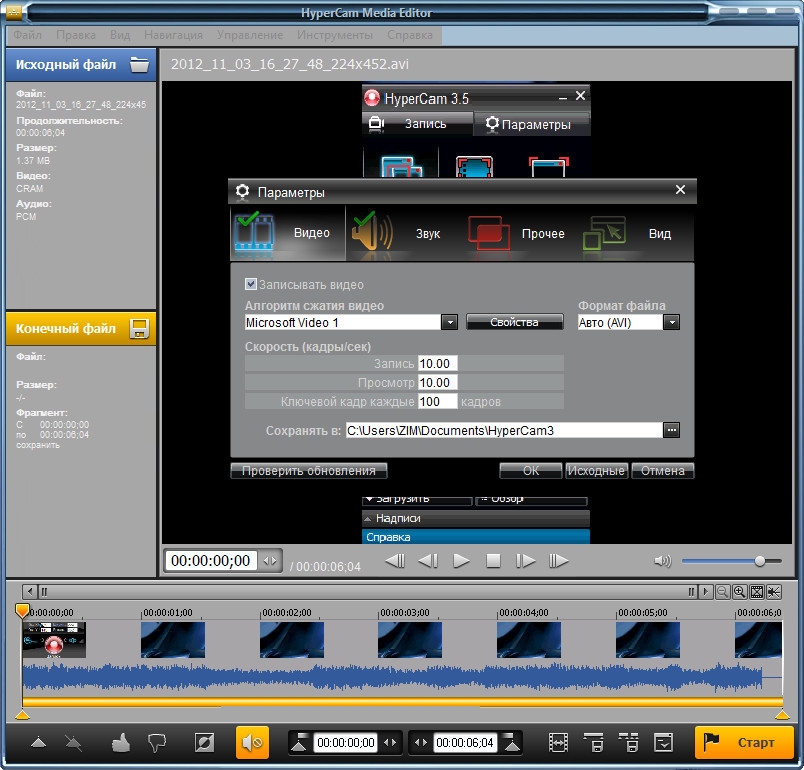Toggle the orange mute audio button

pyautogui.click(x=252, y=743)
